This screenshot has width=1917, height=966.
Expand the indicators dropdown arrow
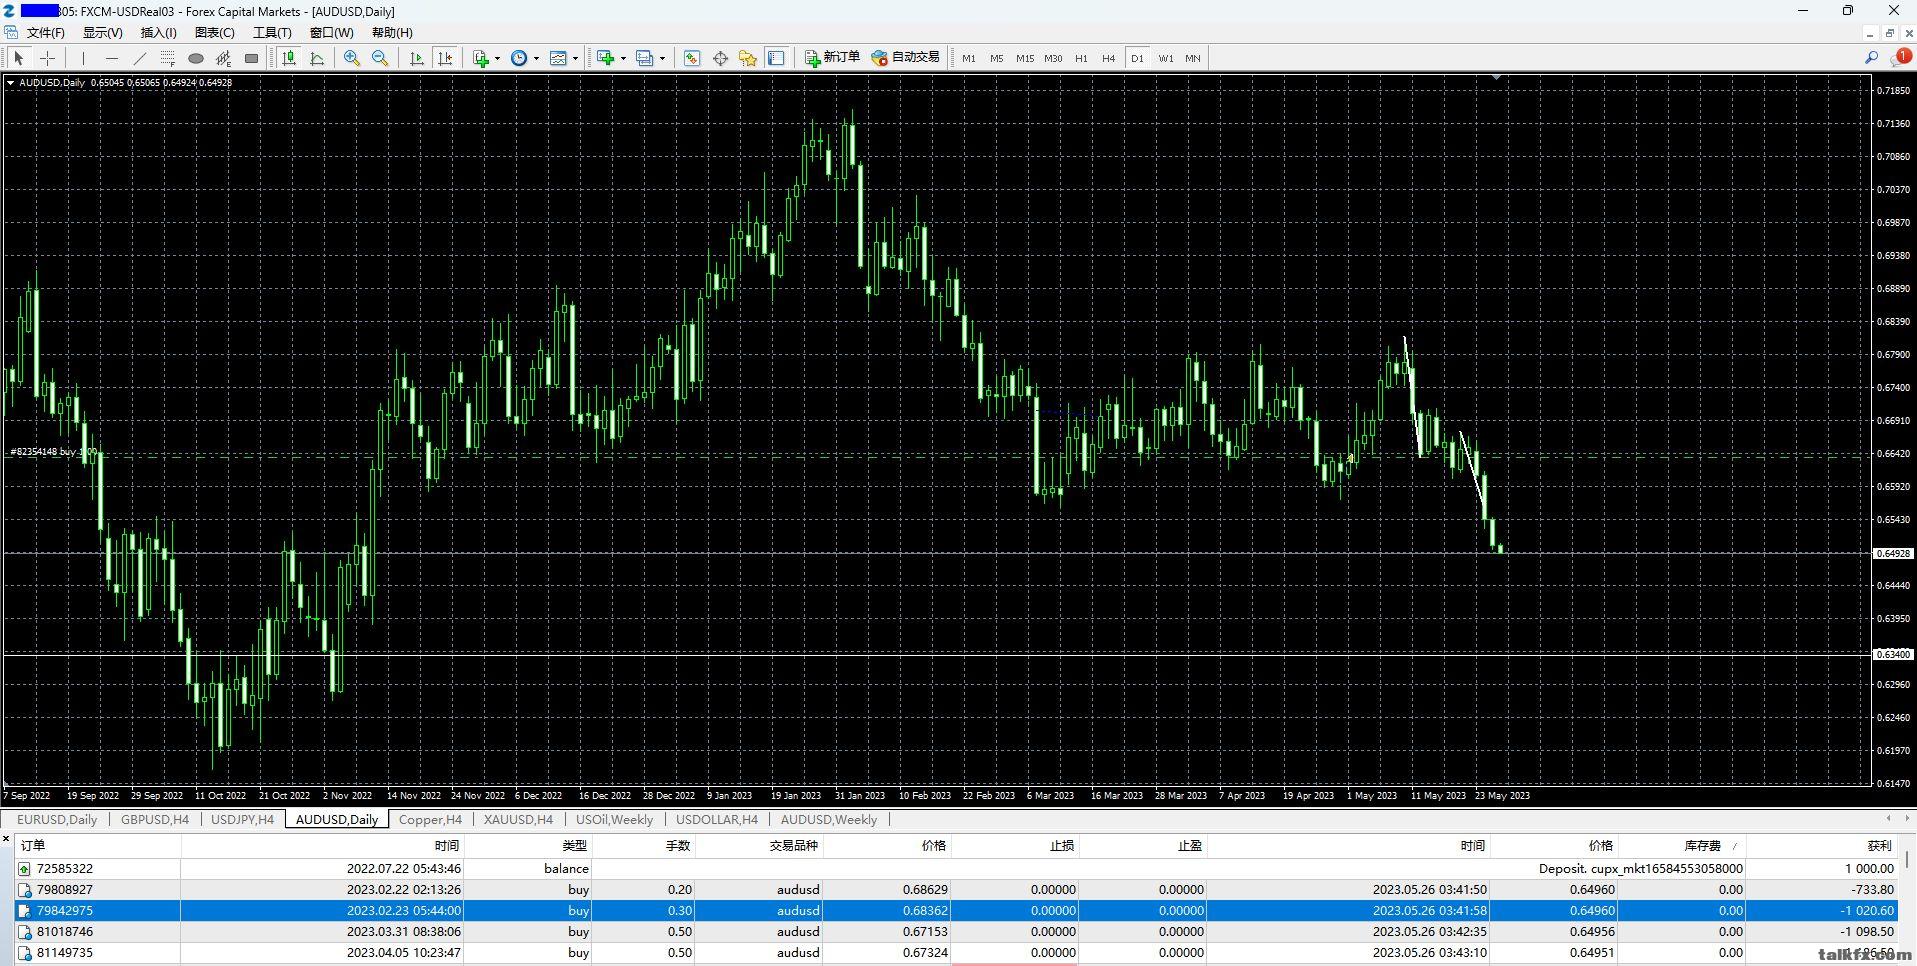click(x=497, y=58)
